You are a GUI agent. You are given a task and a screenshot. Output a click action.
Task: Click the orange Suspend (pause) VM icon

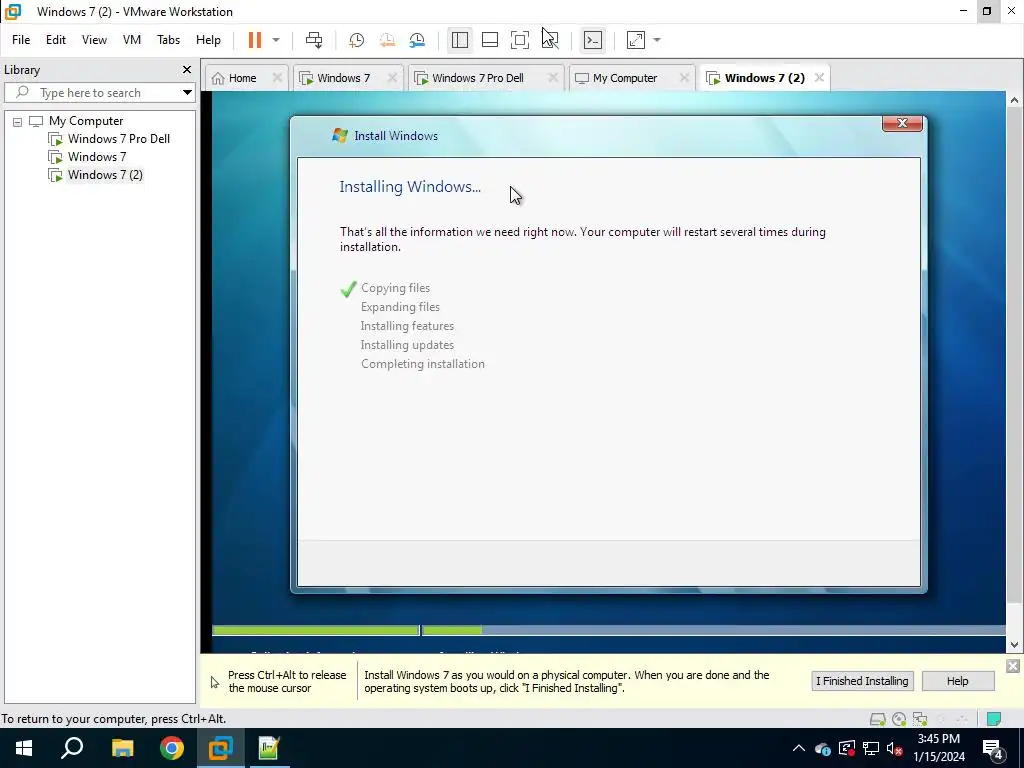click(255, 40)
